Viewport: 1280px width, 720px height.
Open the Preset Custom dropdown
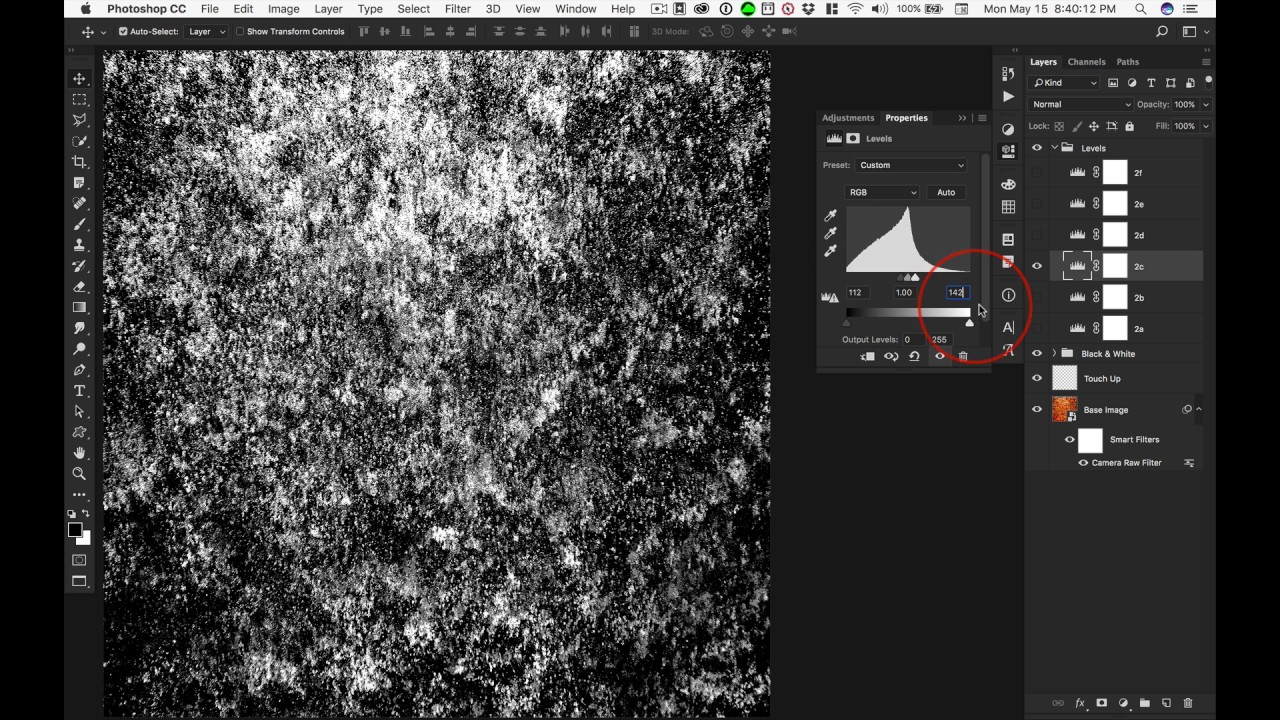(x=911, y=165)
